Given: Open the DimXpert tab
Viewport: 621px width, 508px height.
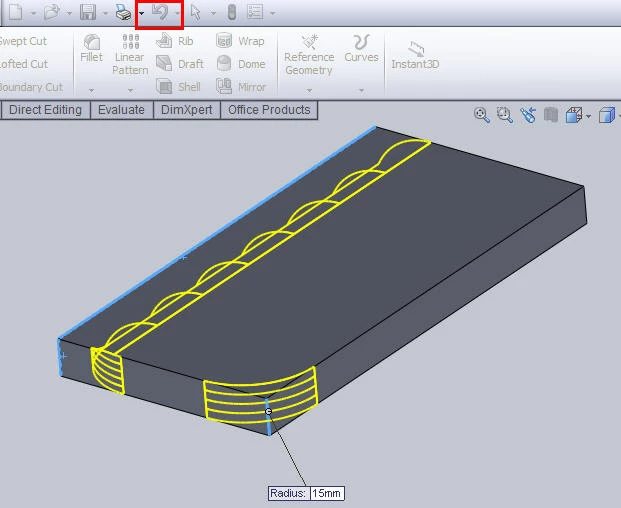Looking at the screenshot, I should [187, 110].
